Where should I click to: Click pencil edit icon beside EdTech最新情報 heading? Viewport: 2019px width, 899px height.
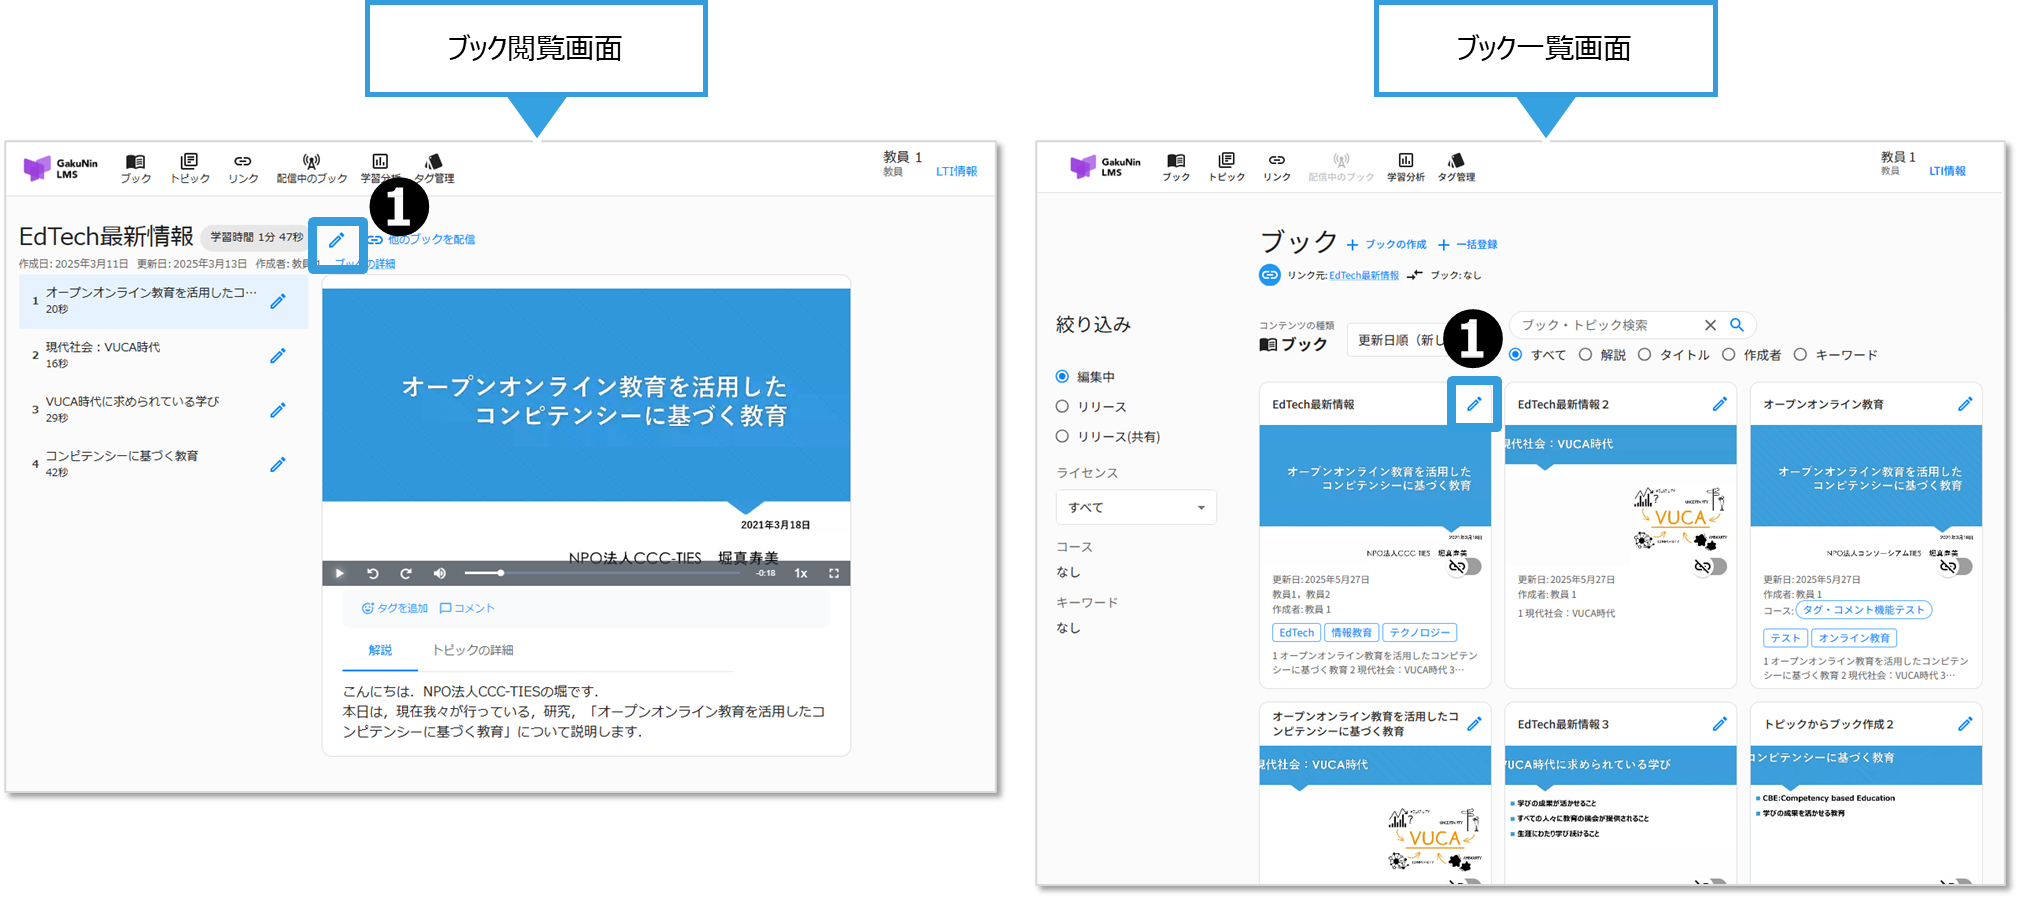(x=337, y=240)
